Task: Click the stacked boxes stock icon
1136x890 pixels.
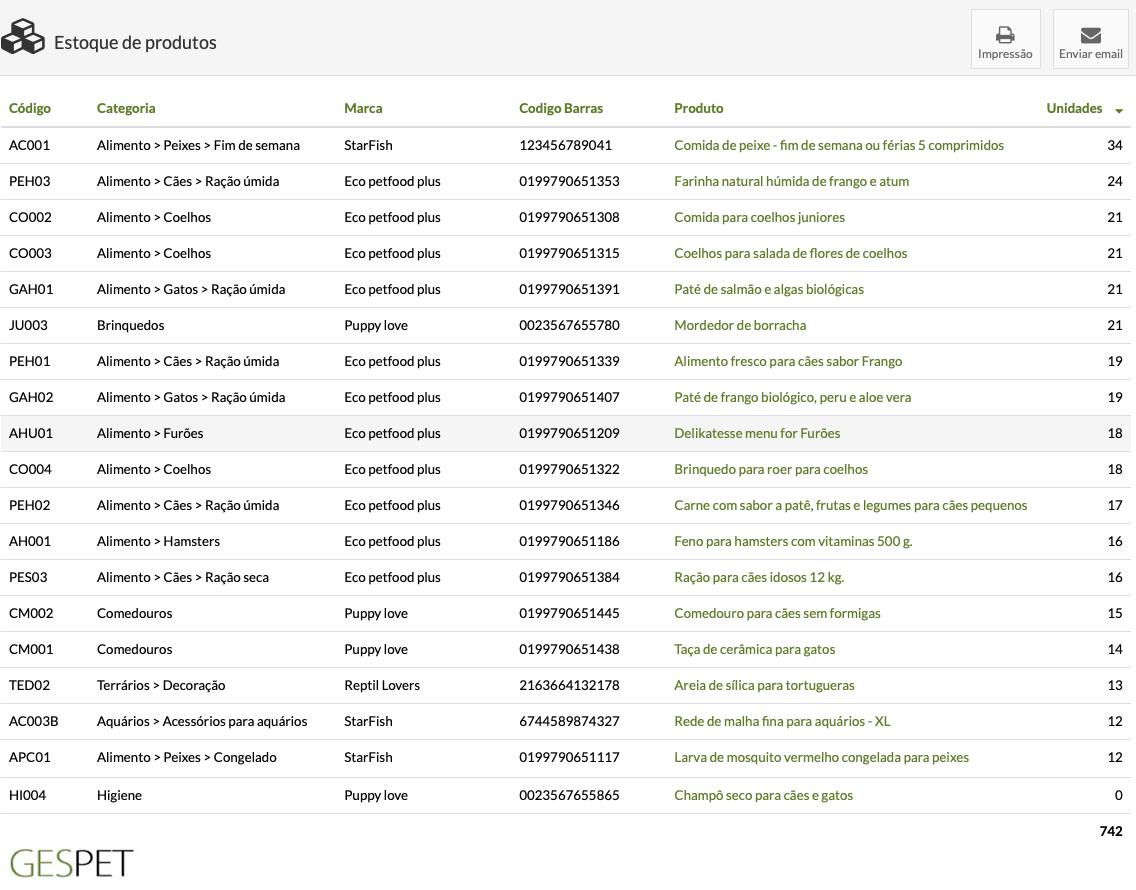Action: [23, 38]
